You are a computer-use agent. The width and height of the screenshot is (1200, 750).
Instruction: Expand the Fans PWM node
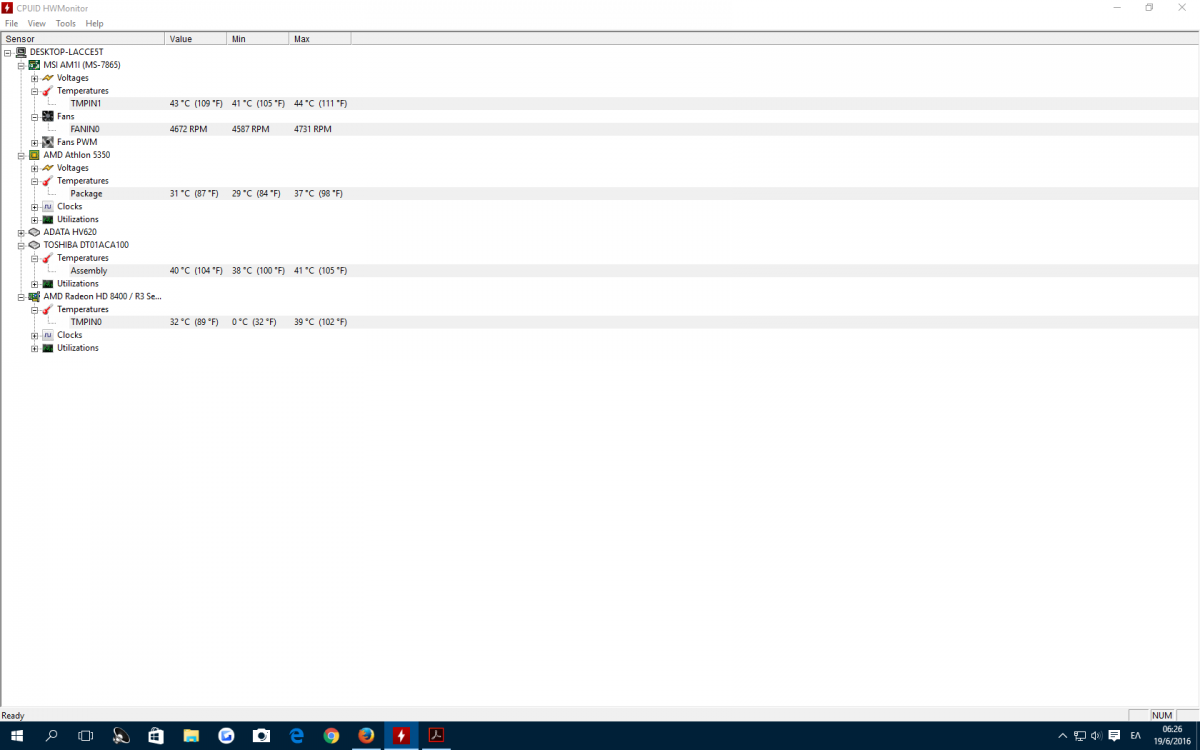click(x=34, y=142)
